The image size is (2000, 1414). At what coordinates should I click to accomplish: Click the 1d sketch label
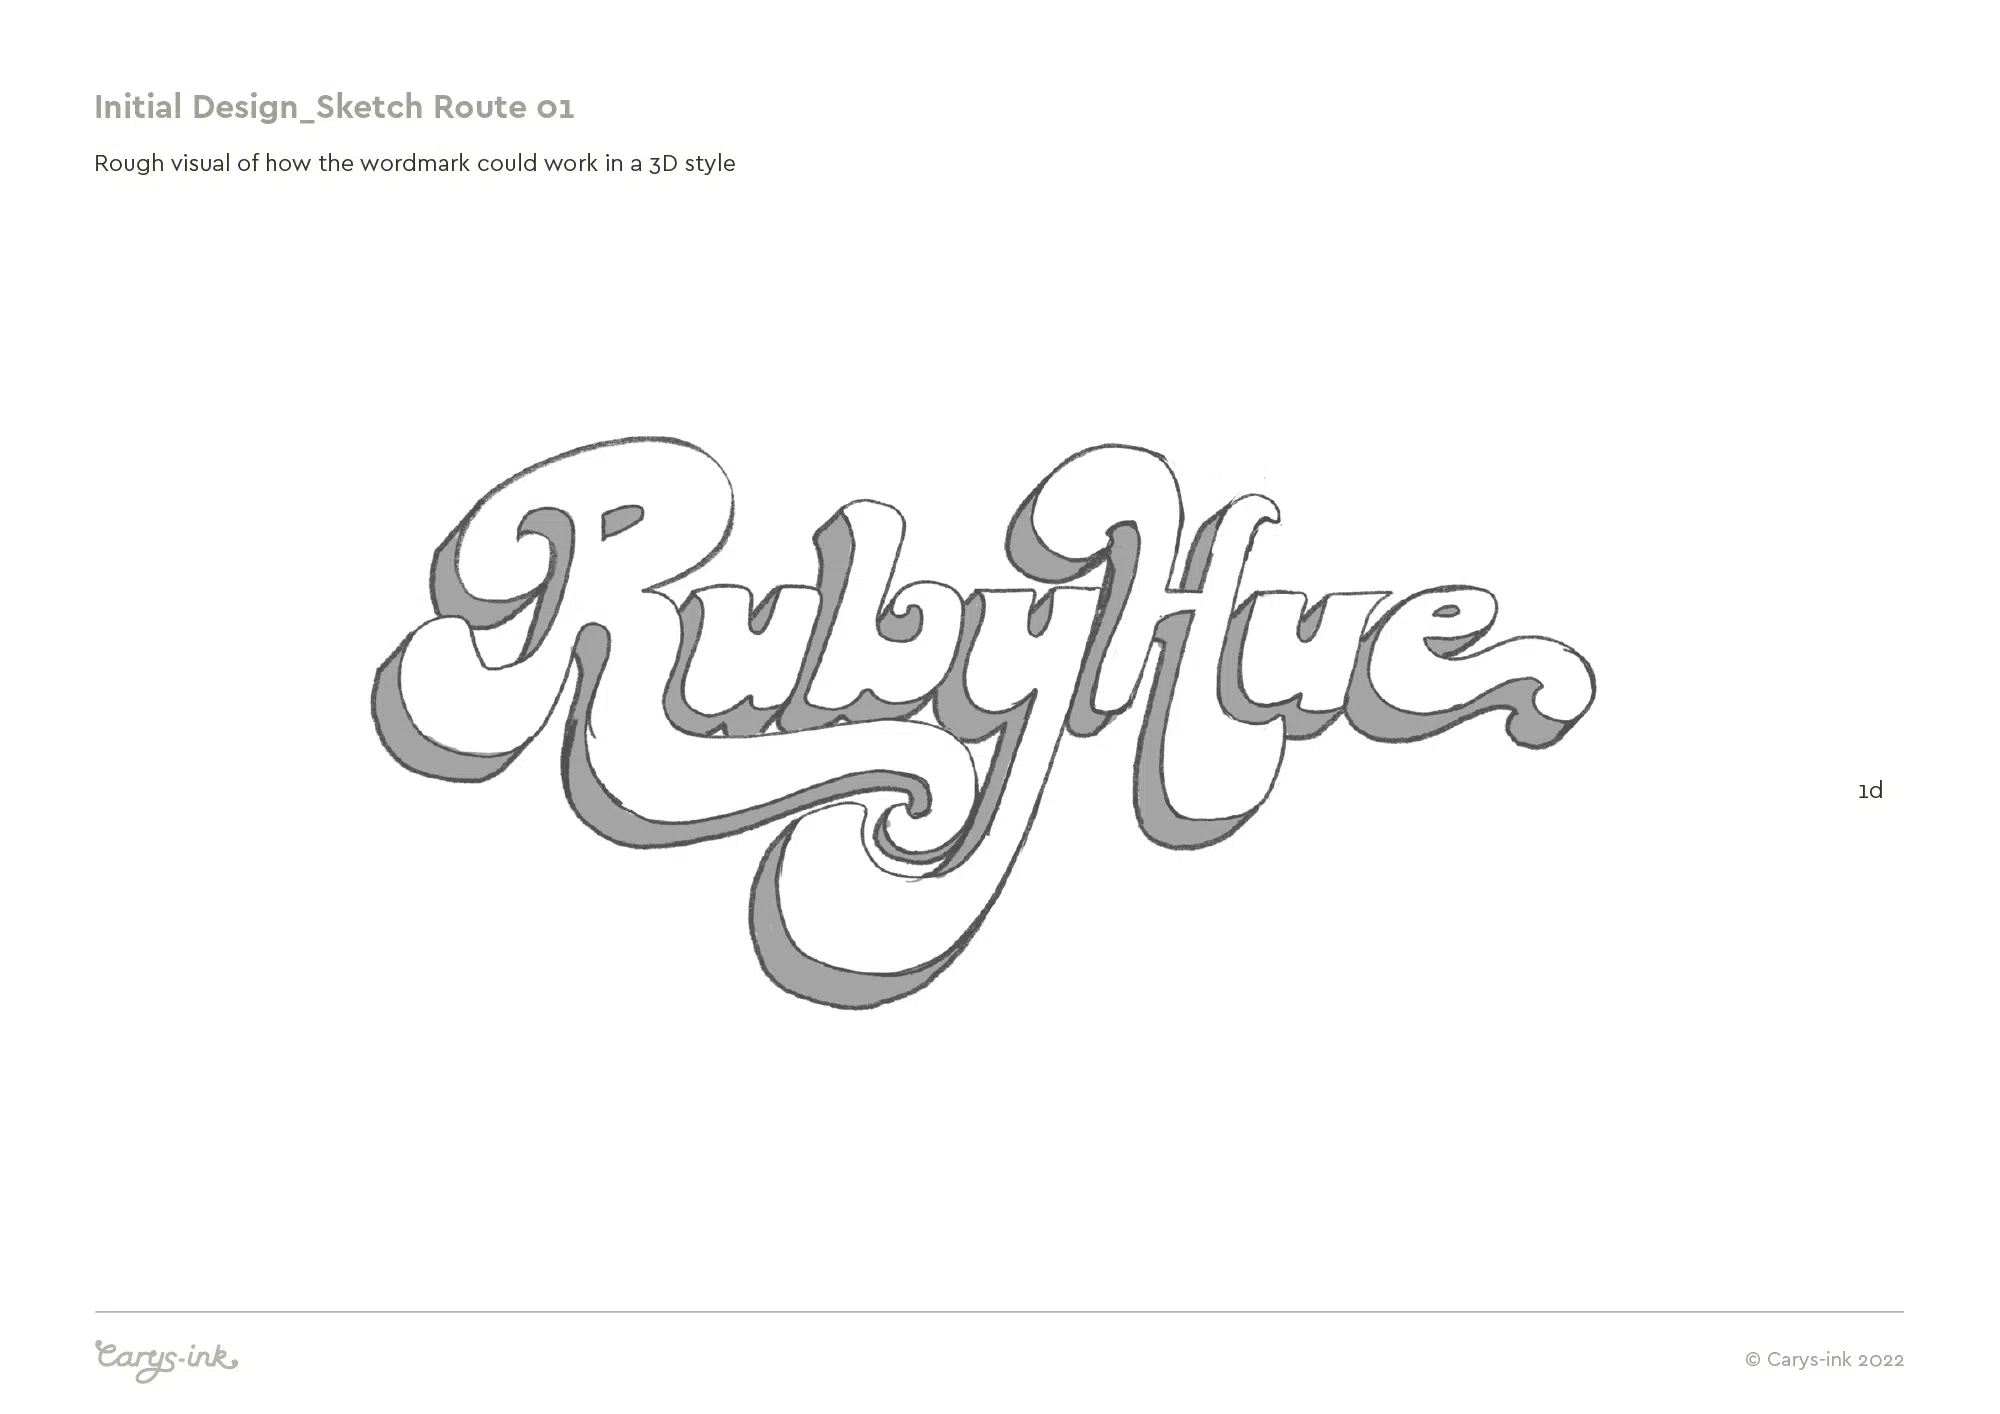click(x=1870, y=790)
